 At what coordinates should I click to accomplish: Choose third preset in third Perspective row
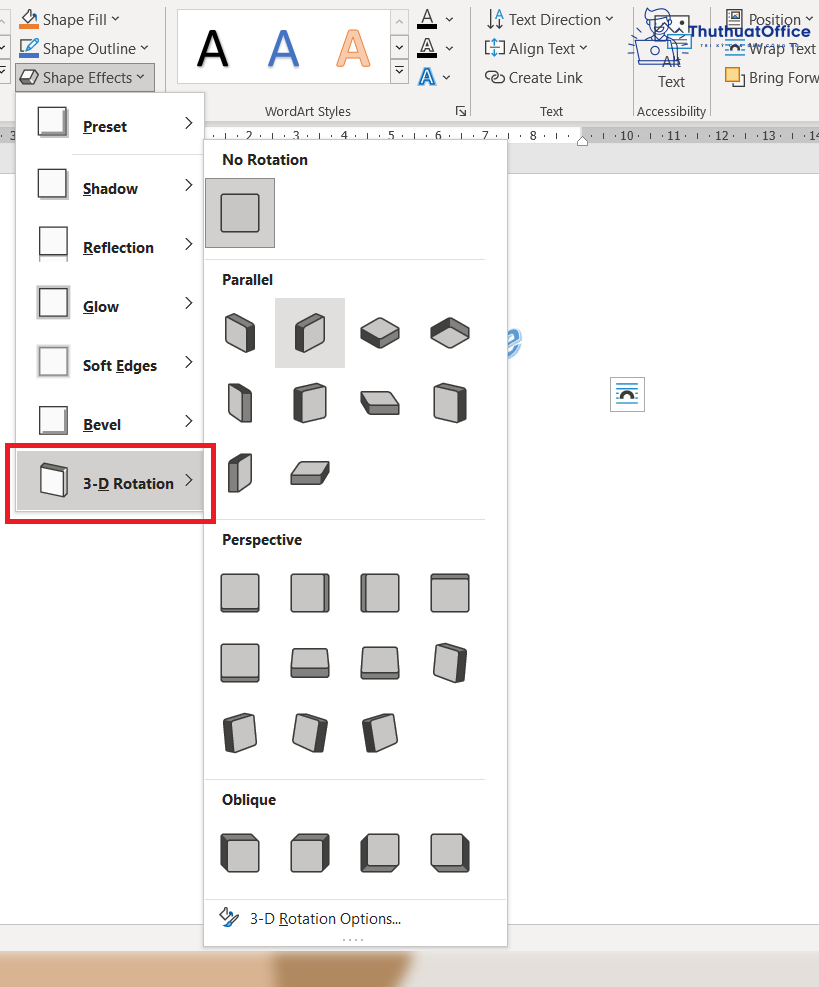(x=380, y=733)
